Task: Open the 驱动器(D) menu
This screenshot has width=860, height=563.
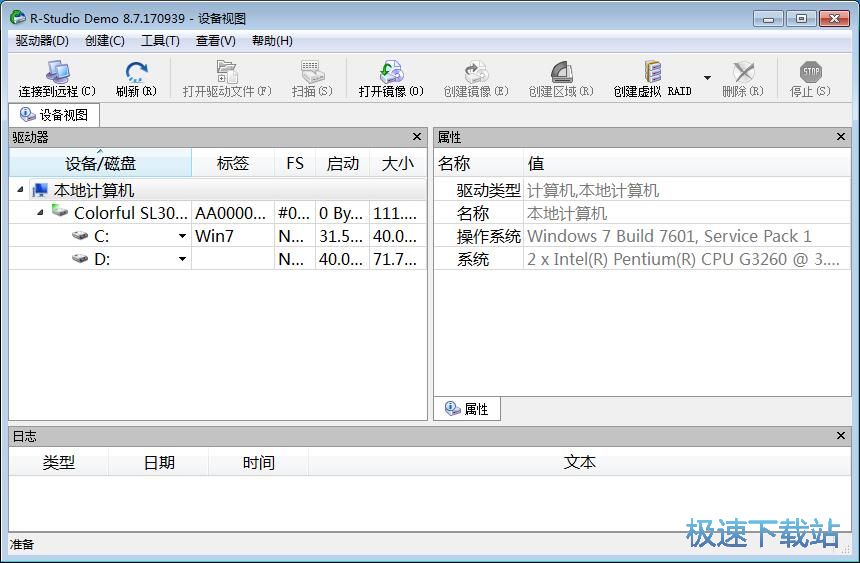Action: [x=42, y=41]
